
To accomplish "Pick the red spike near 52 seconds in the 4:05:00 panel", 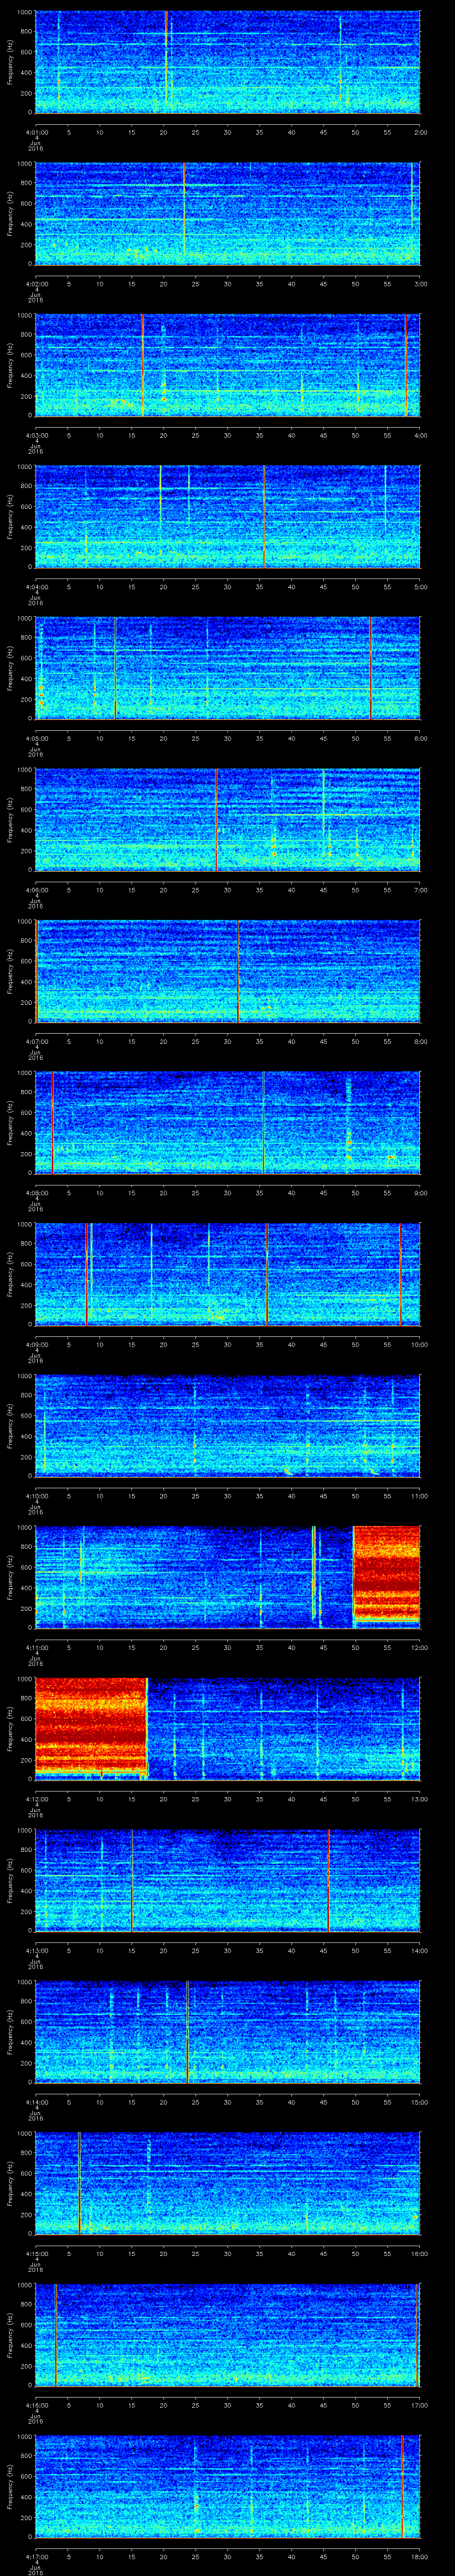I will tap(370, 668).
